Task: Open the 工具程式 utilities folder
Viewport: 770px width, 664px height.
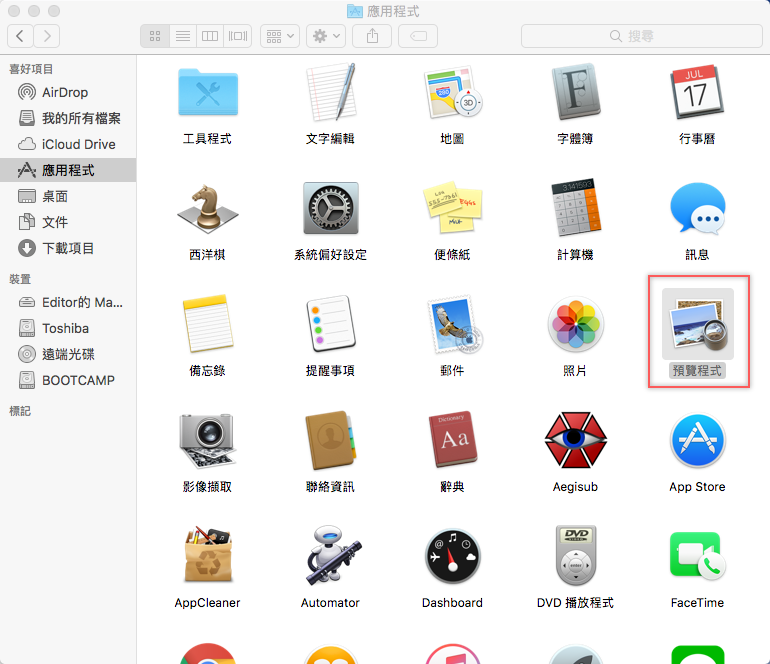Action: click(x=208, y=92)
